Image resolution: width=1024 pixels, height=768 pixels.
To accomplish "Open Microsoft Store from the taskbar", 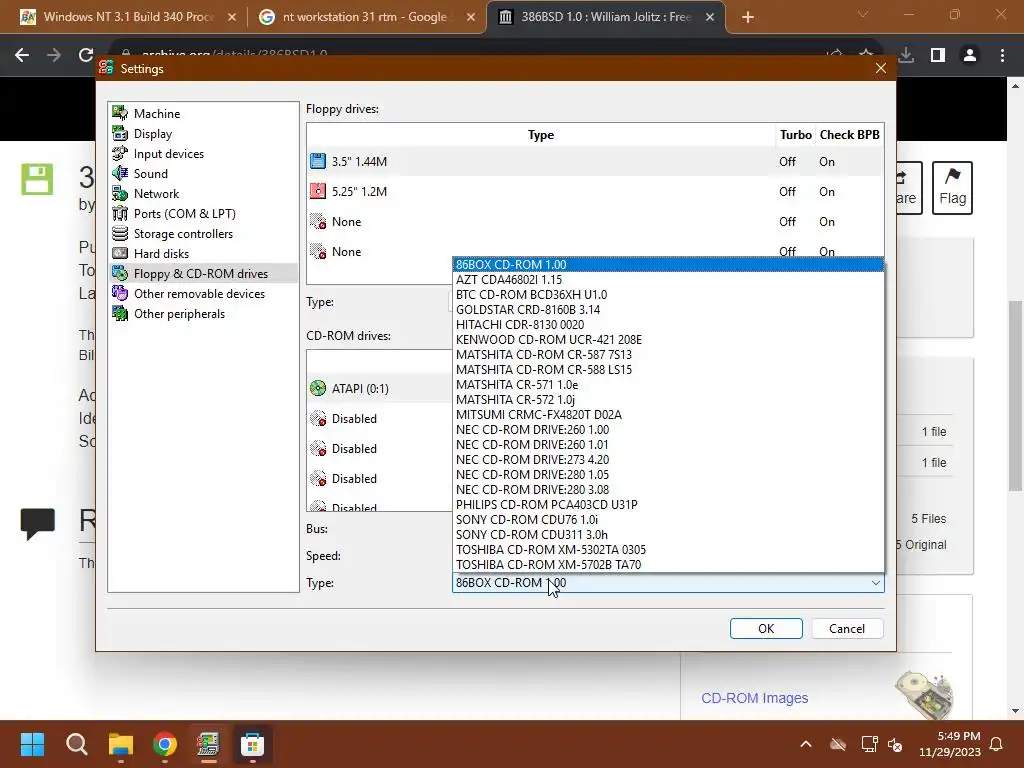I will click(x=252, y=744).
